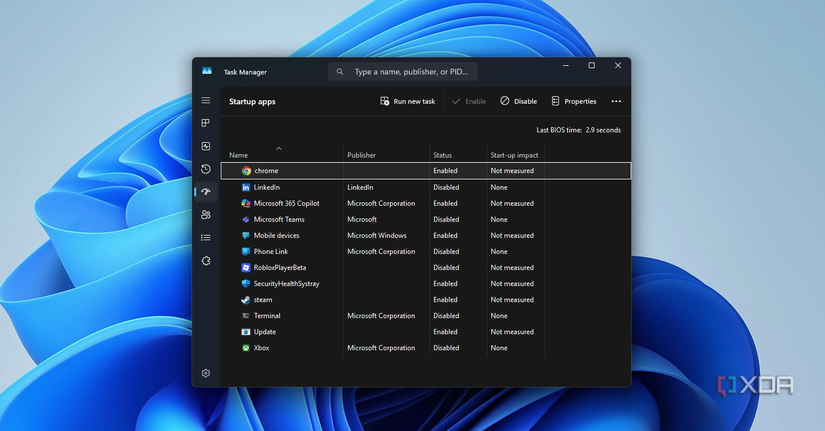
Task: Open the Users page icon in sidebar
Action: (x=206, y=215)
